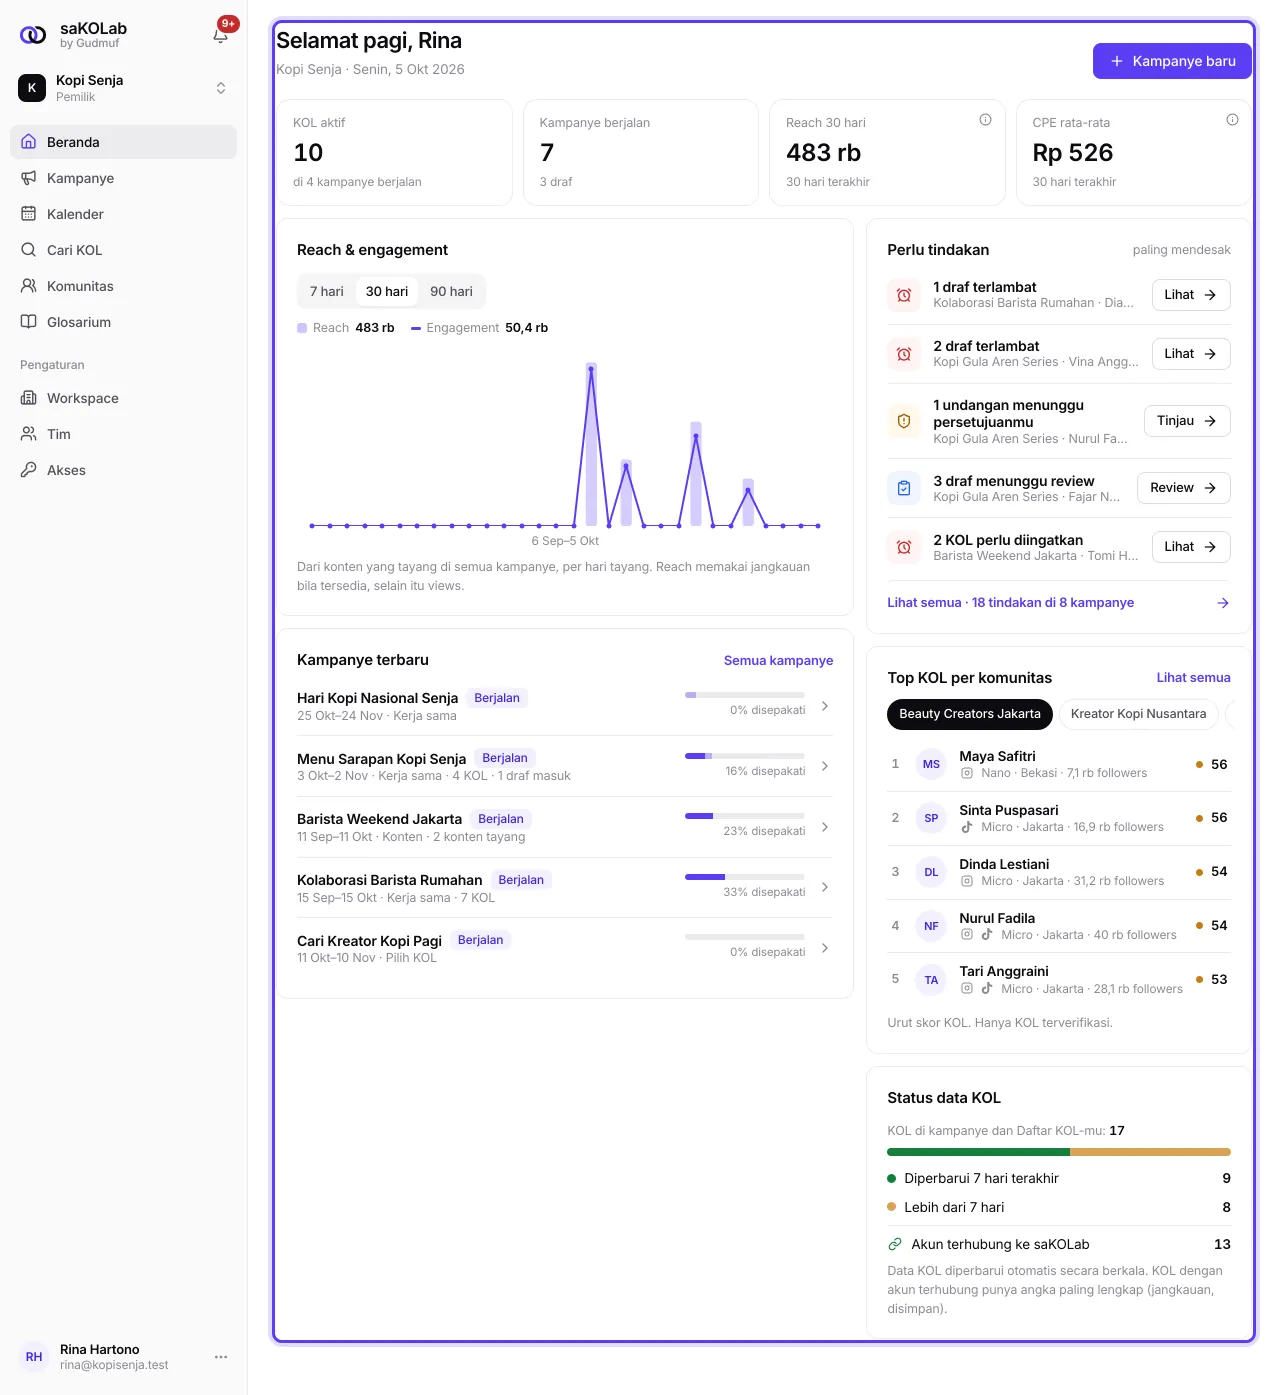The height and width of the screenshot is (1395, 1280).
Task: Open Cari Kreator Kopi Pagi row chevron
Action: pos(825,948)
